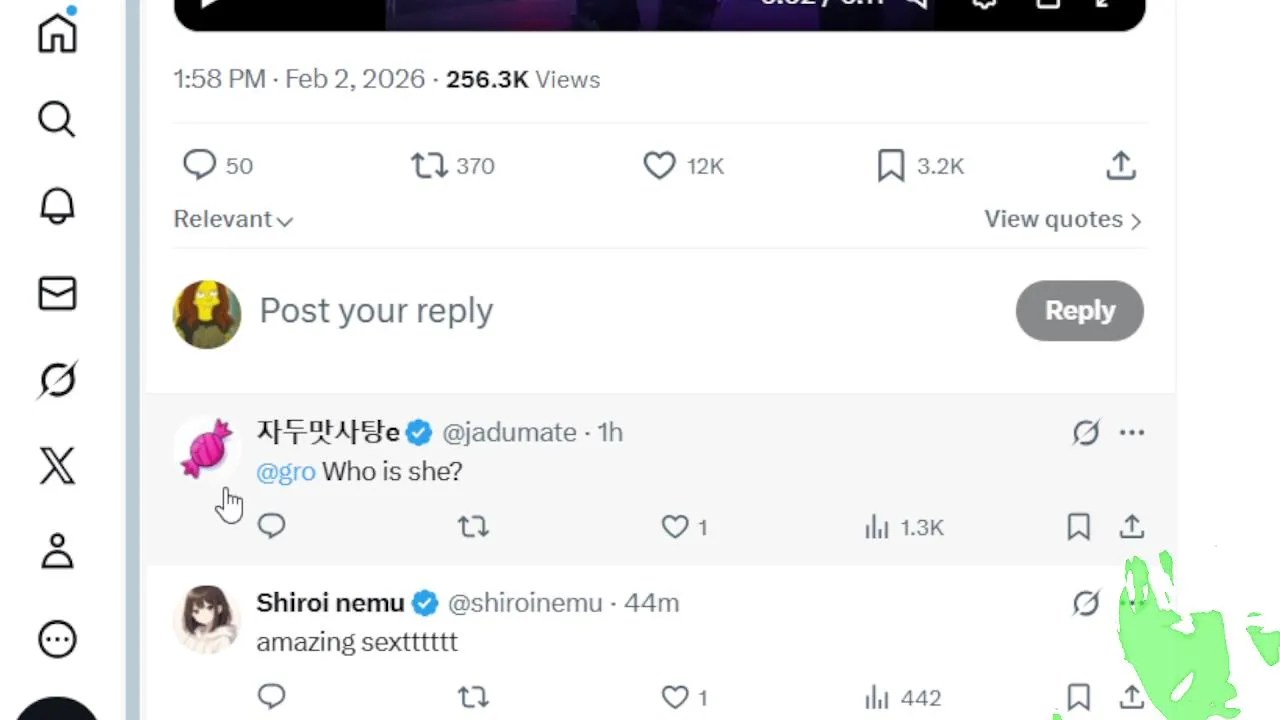Bookmark the main post with 3.2K saves
Image resolution: width=1280 pixels, height=720 pixels.
pyautogui.click(x=890, y=166)
